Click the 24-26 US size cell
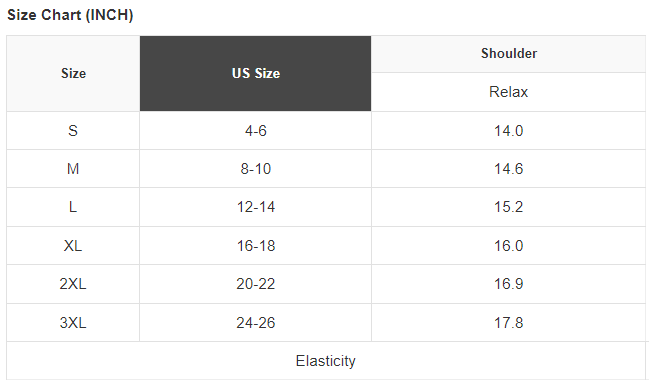This screenshot has height=381, width=649. click(255, 323)
